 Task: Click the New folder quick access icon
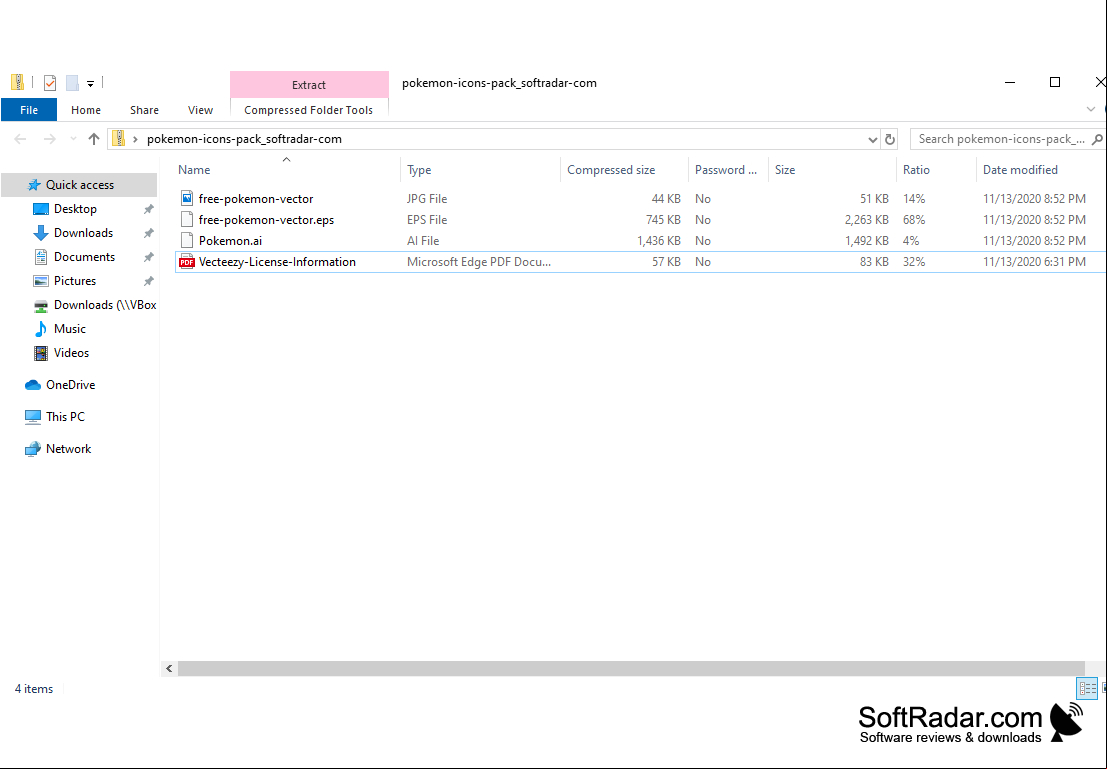tap(72, 83)
